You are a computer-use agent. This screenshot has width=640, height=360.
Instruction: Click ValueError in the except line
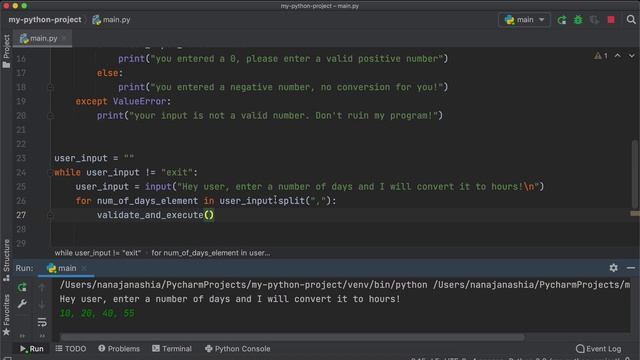tap(140, 101)
